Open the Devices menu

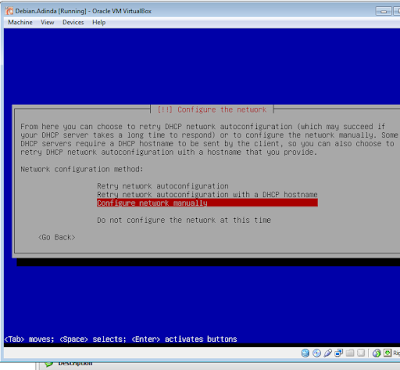73,22
